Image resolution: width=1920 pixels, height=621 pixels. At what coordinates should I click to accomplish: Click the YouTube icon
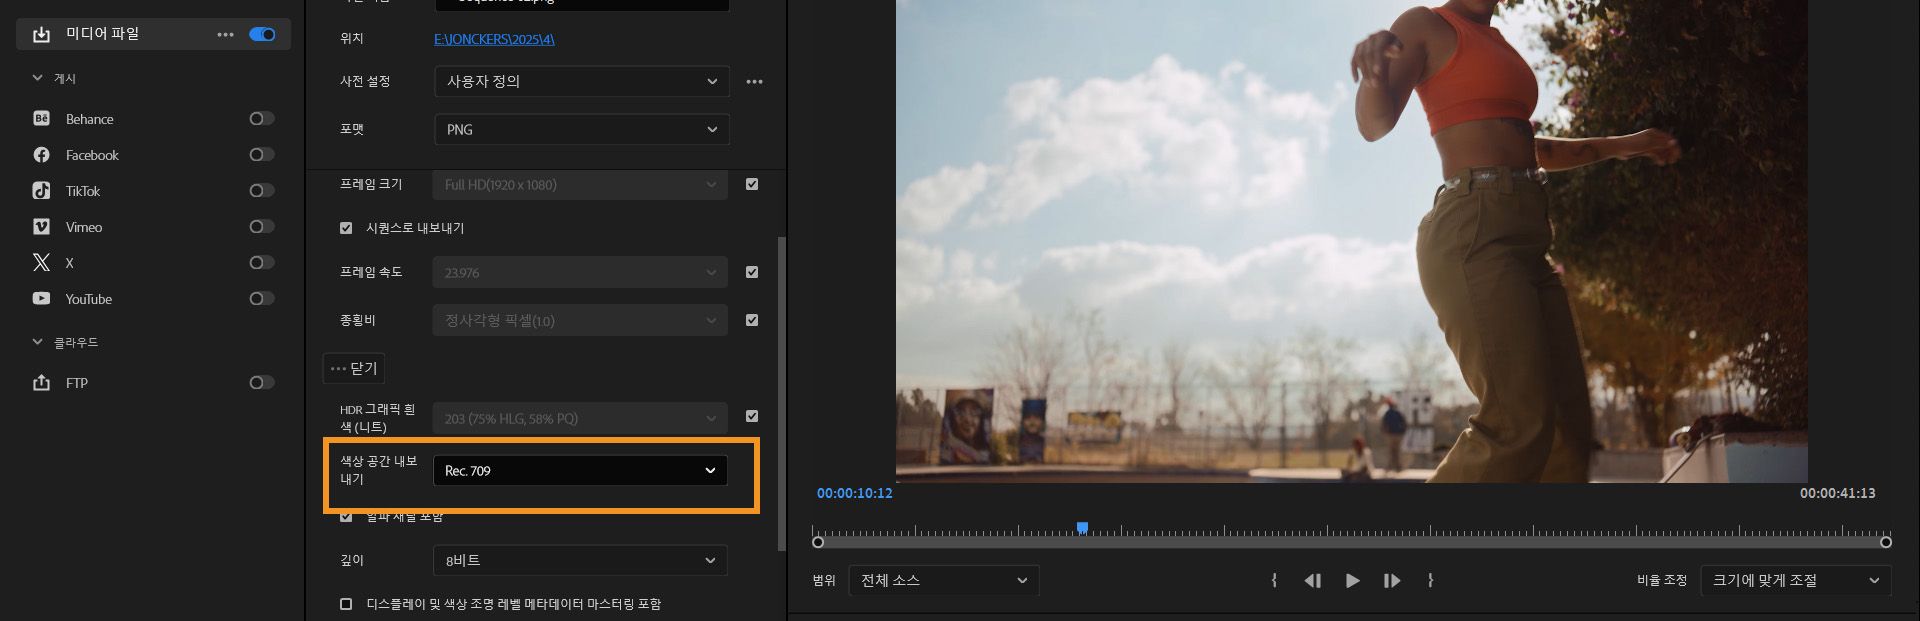pyautogui.click(x=41, y=298)
